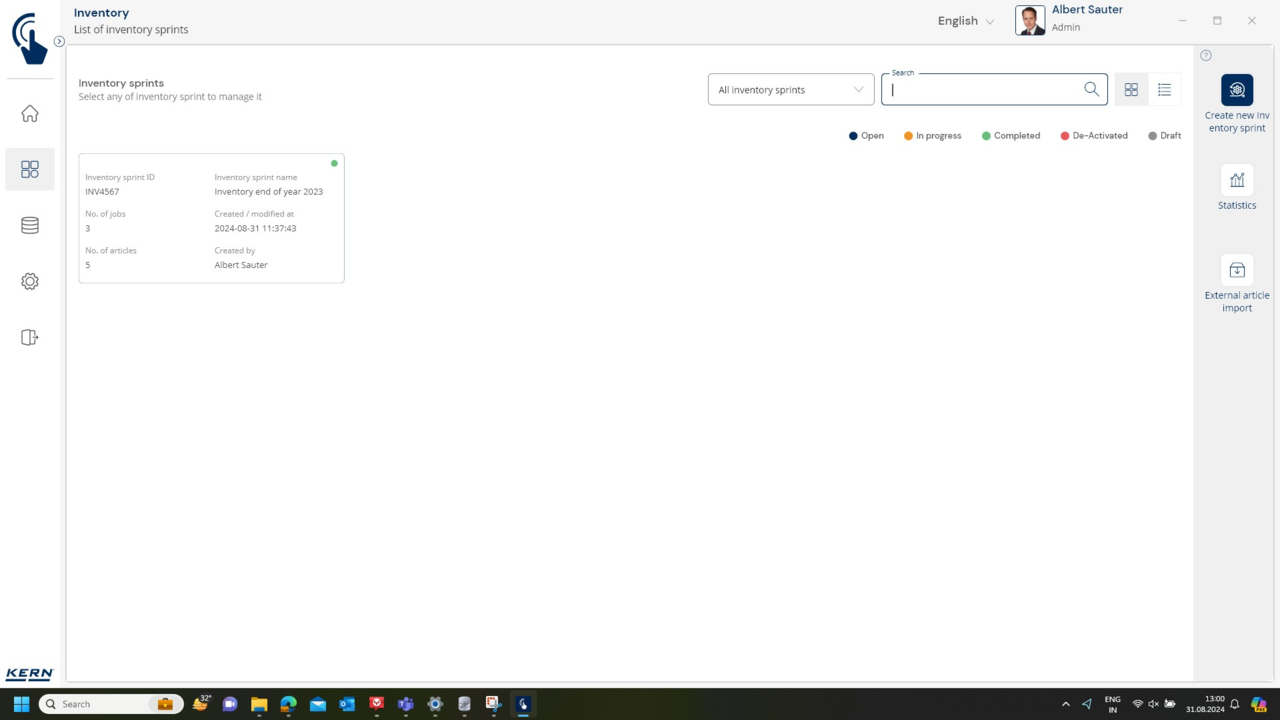Click the Completed green status dot in legend
Screen dimensions: 1280x720
(x=986, y=136)
